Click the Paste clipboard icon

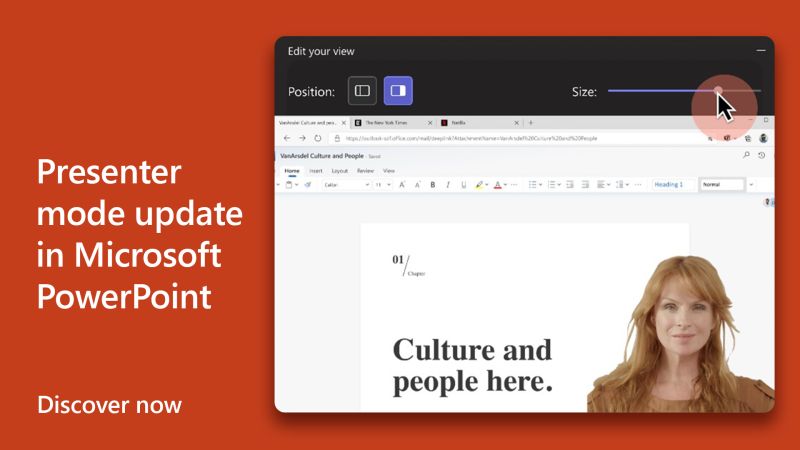289,185
